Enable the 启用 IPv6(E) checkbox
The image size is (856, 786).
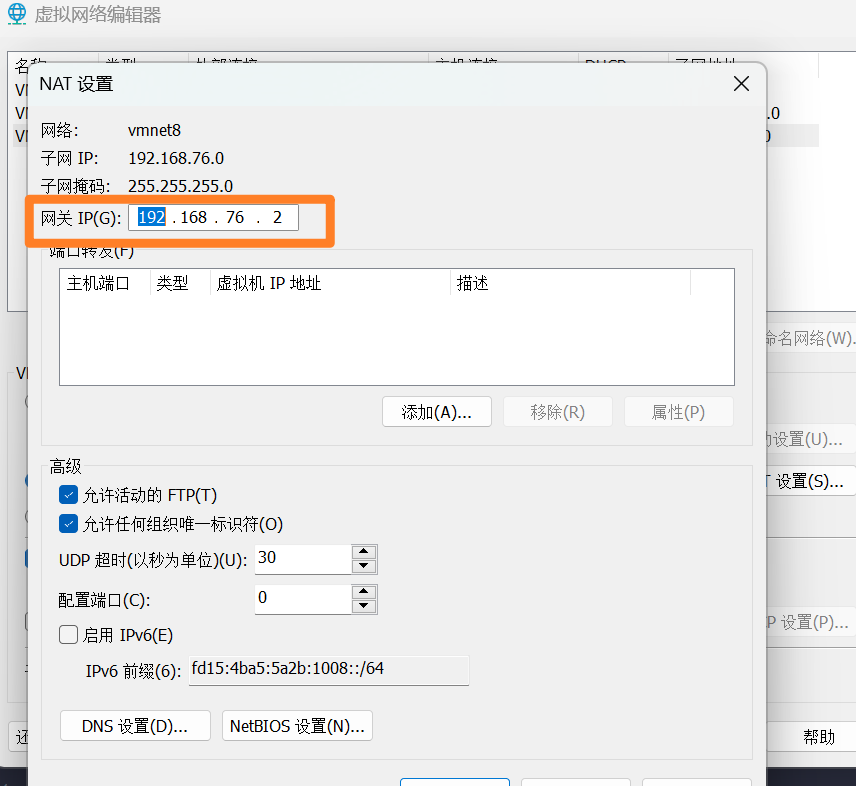point(68,635)
